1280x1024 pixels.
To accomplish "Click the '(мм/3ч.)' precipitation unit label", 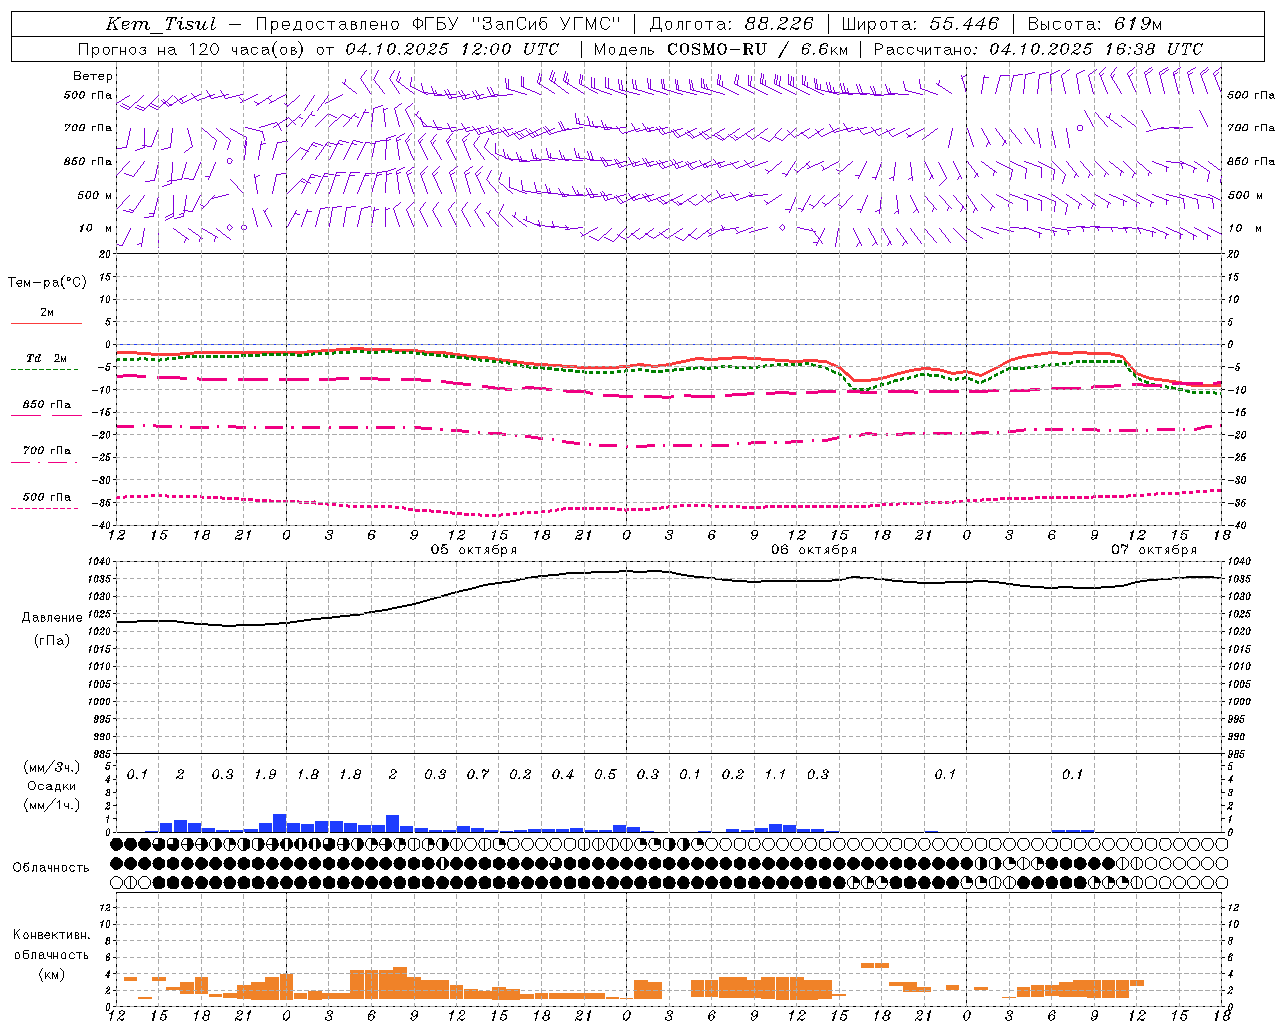I will pos(52,767).
